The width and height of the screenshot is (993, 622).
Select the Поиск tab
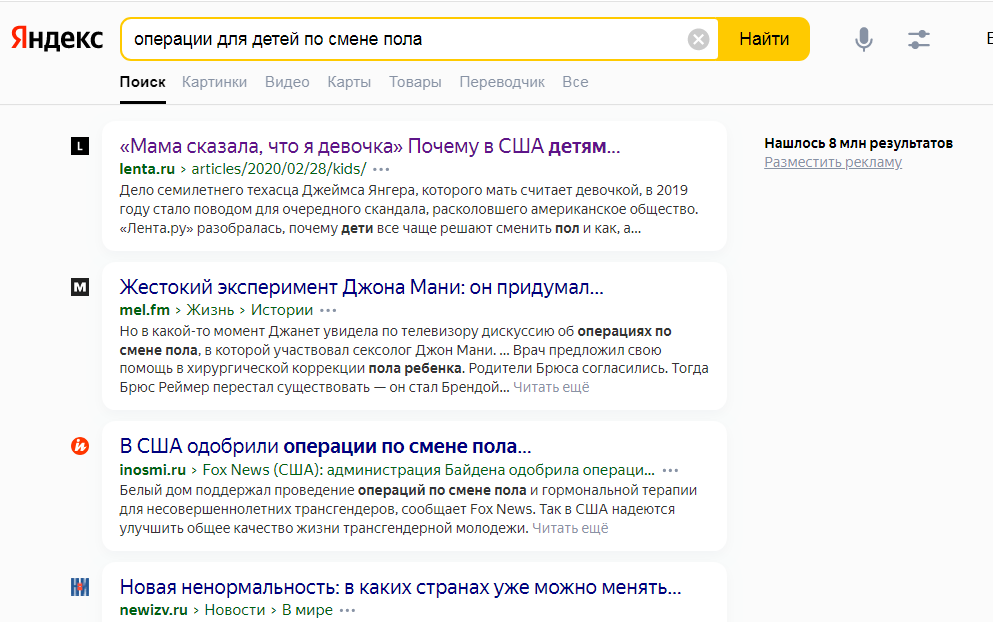coord(142,82)
